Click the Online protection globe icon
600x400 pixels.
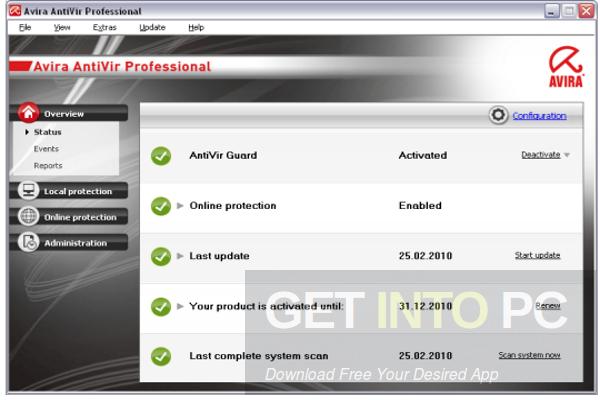pyautogui.click(x=27, y=217)
